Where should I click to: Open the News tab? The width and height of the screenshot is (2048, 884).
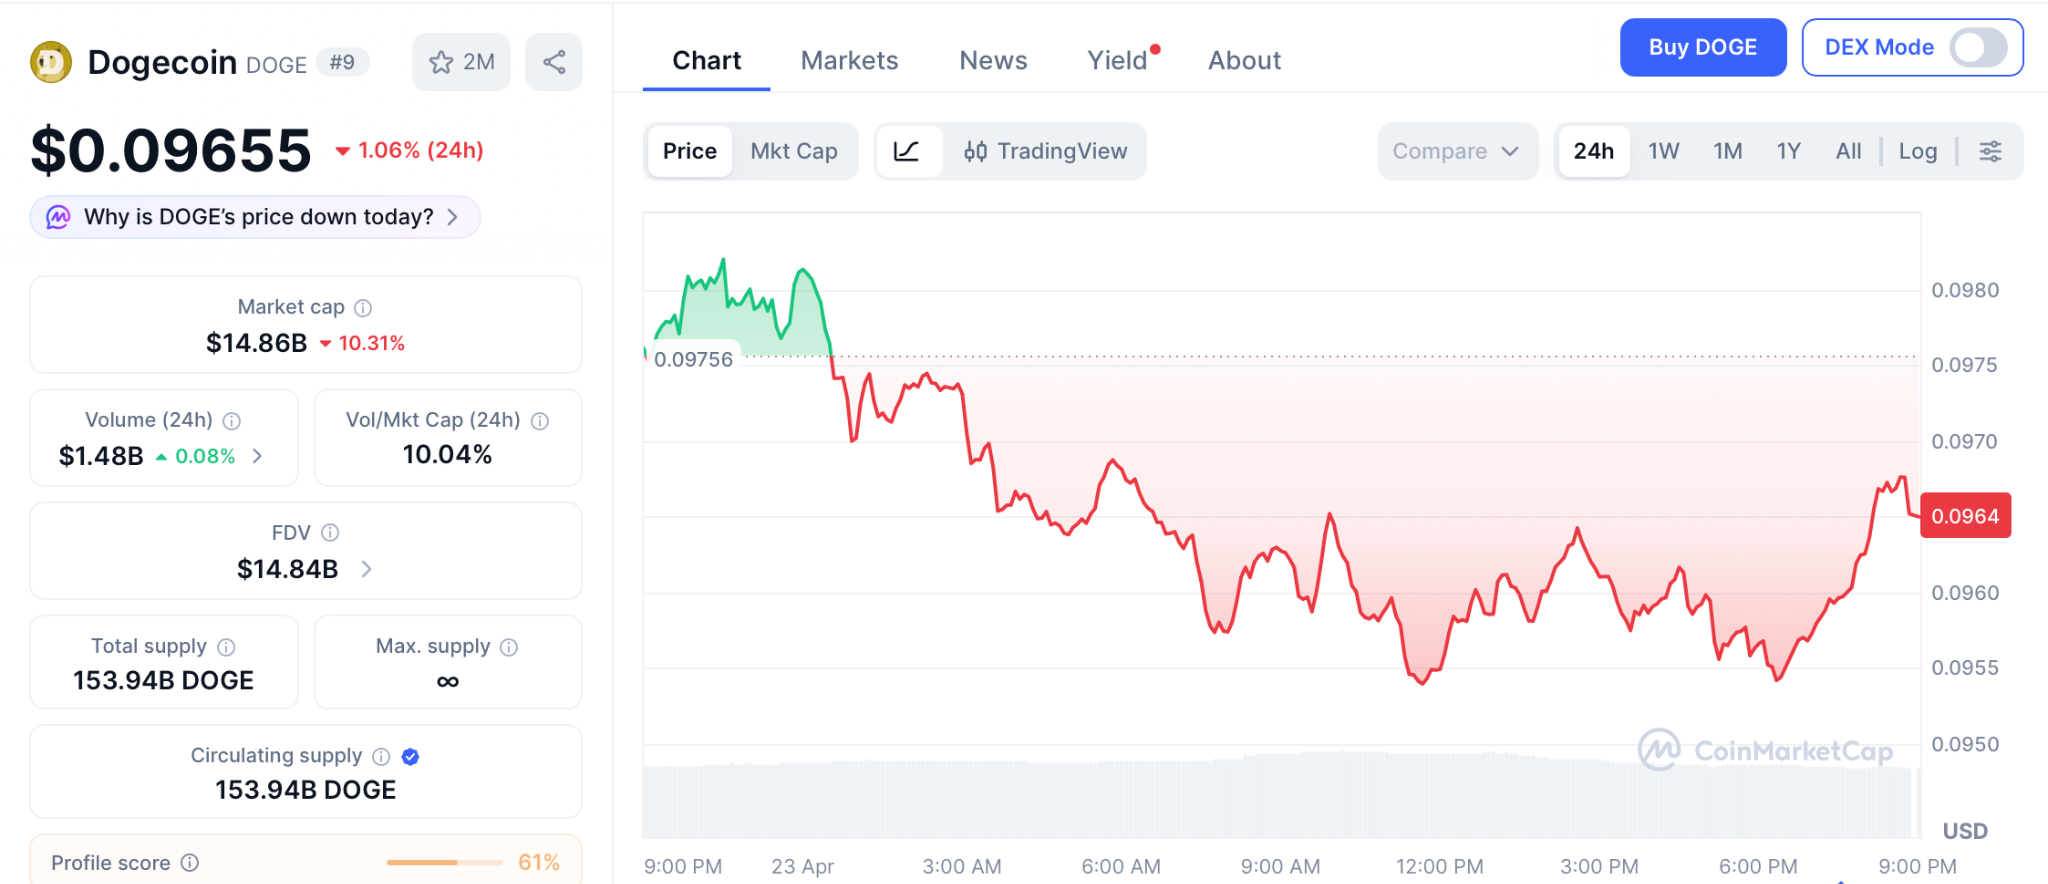point(993,61)
